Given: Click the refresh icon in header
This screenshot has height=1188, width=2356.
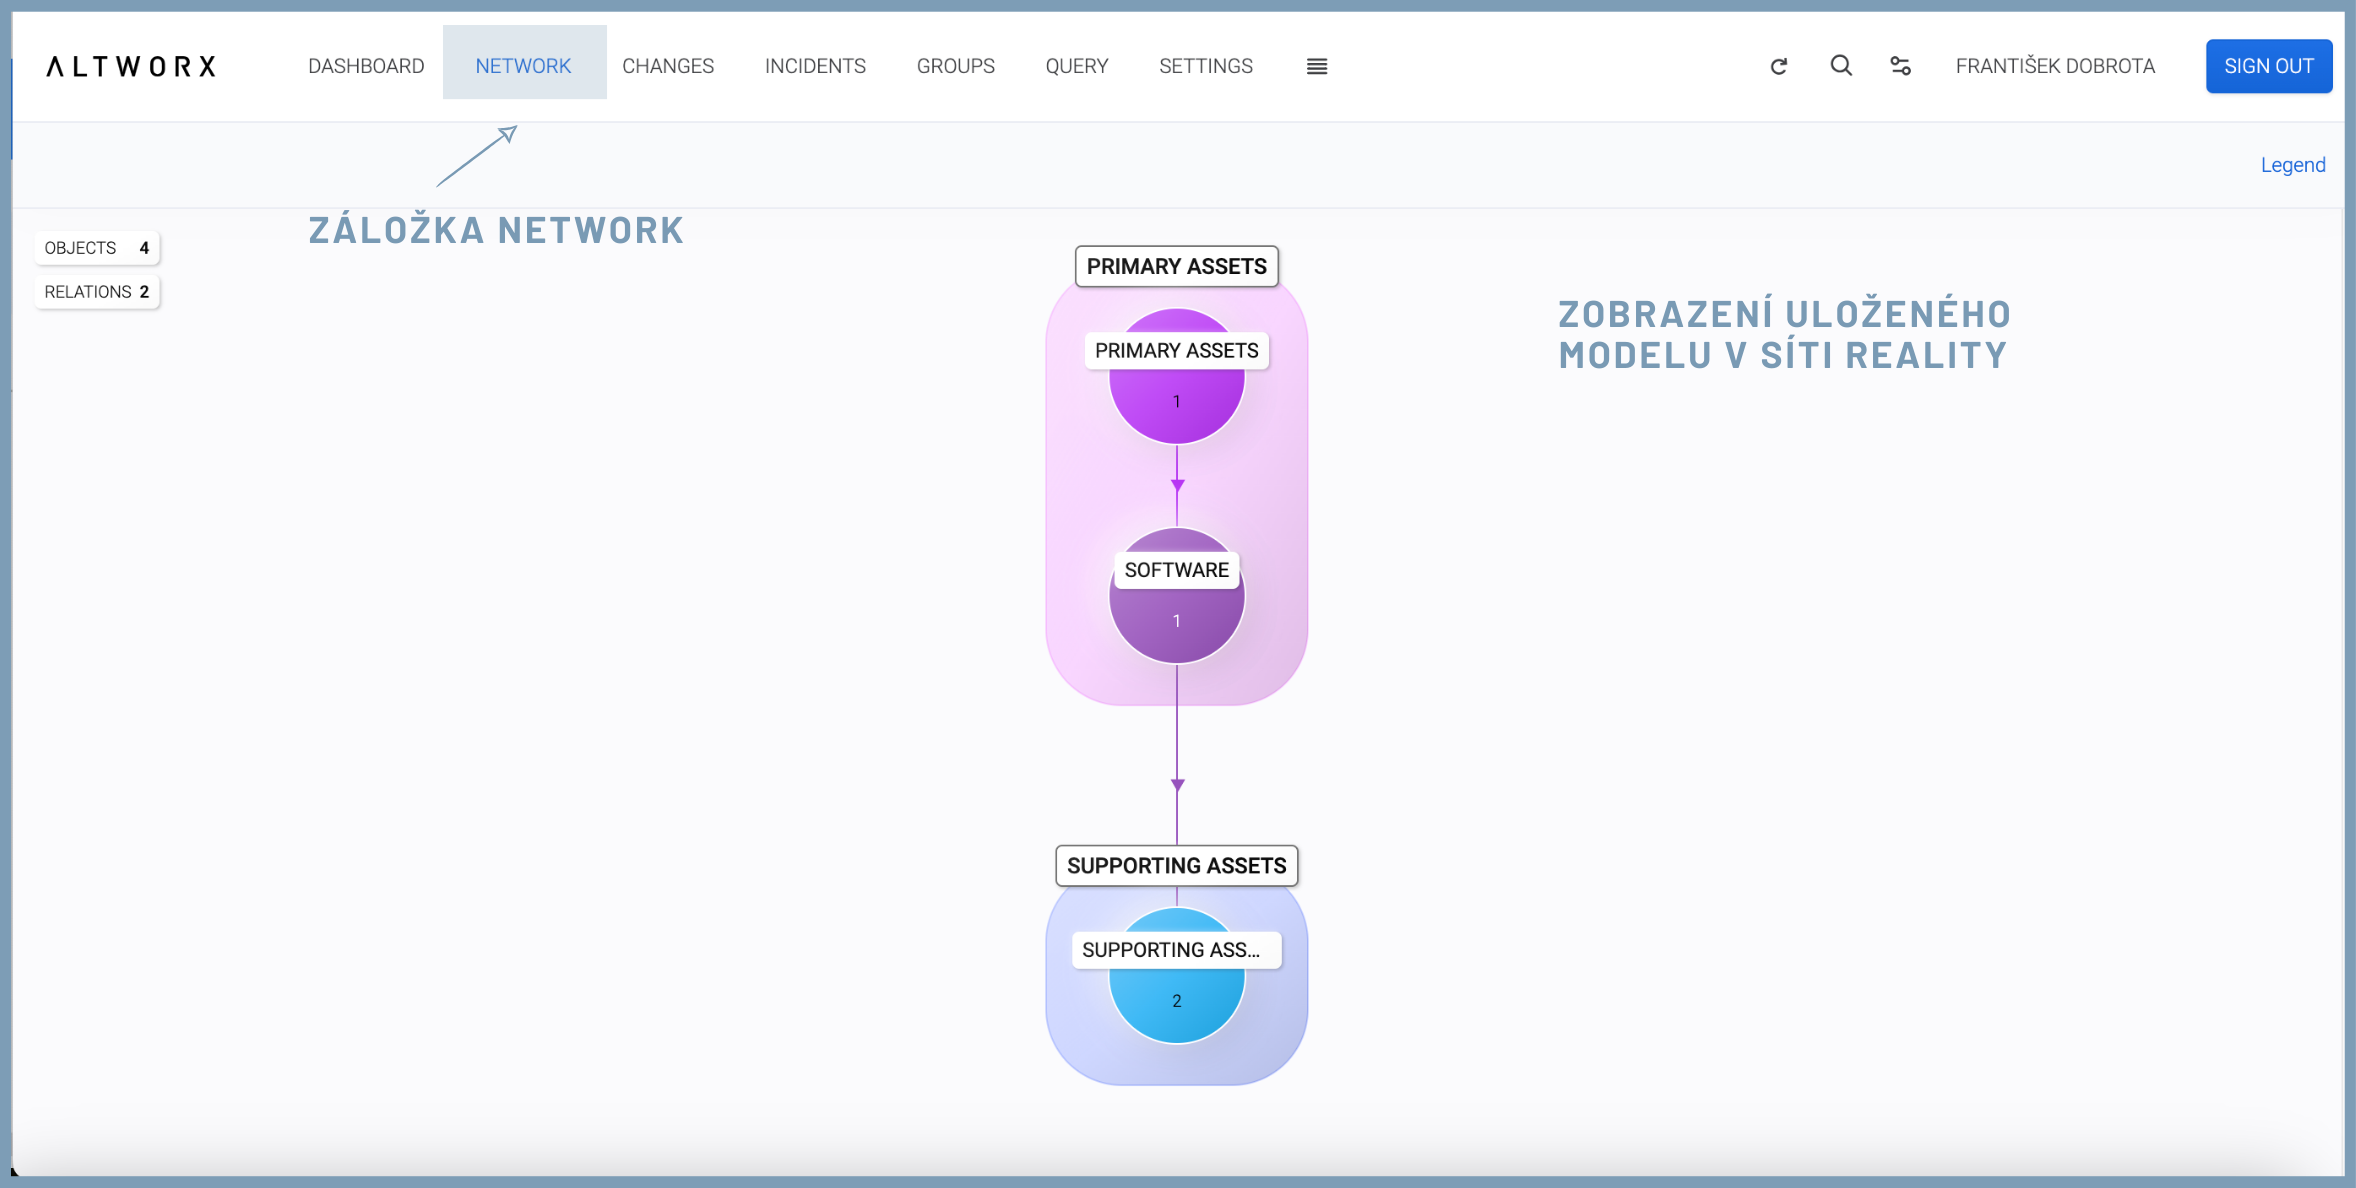Looking at the screenshot, I should pos(1778,66).
